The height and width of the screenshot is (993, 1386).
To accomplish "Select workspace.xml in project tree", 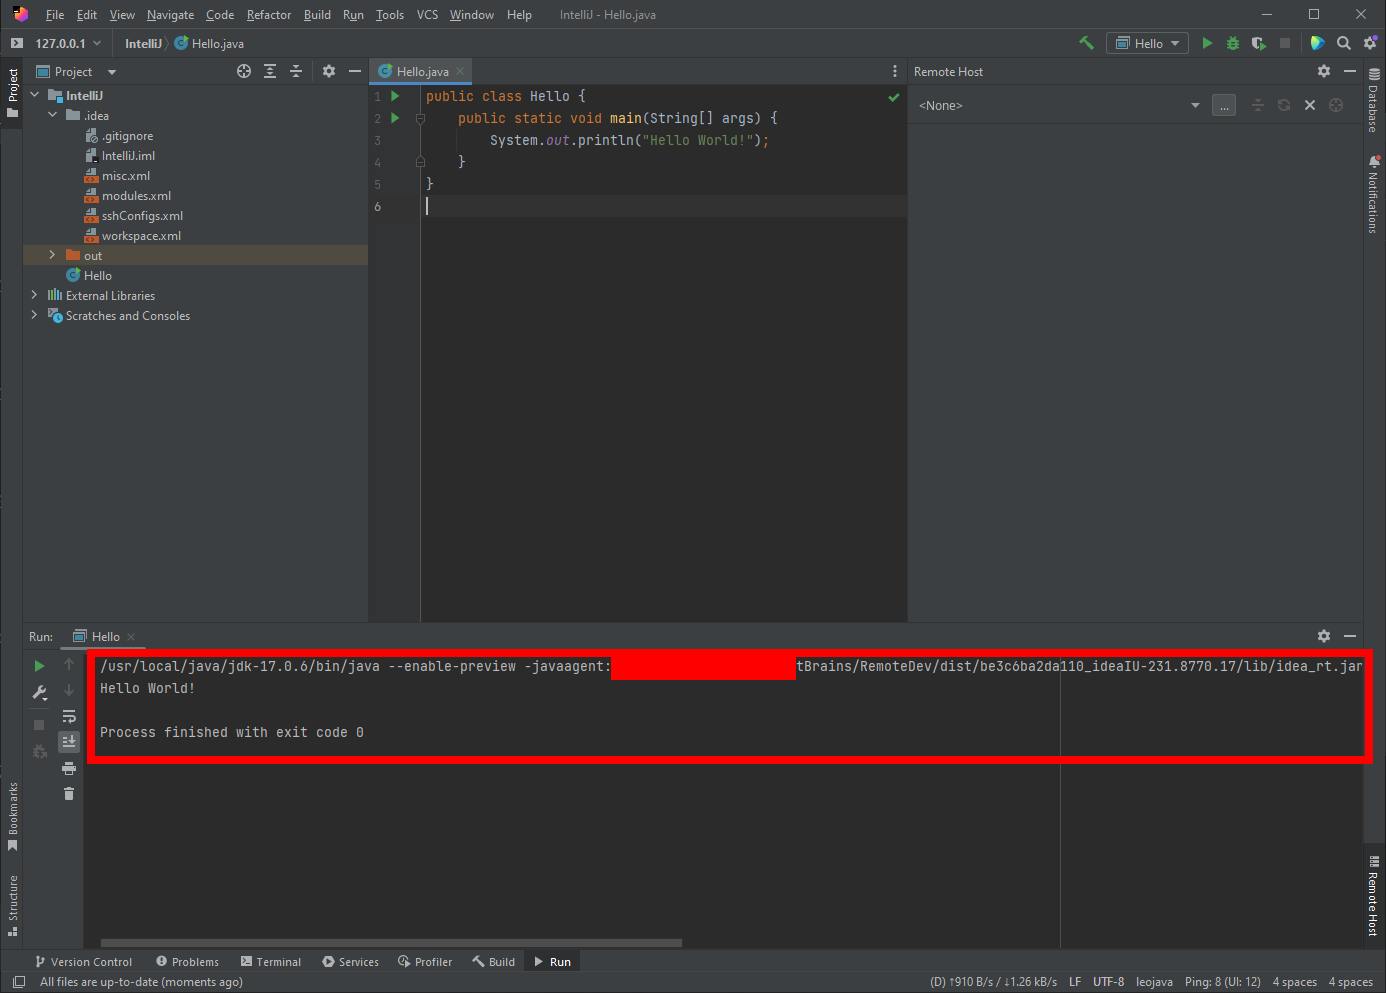I will pos(141,235).
